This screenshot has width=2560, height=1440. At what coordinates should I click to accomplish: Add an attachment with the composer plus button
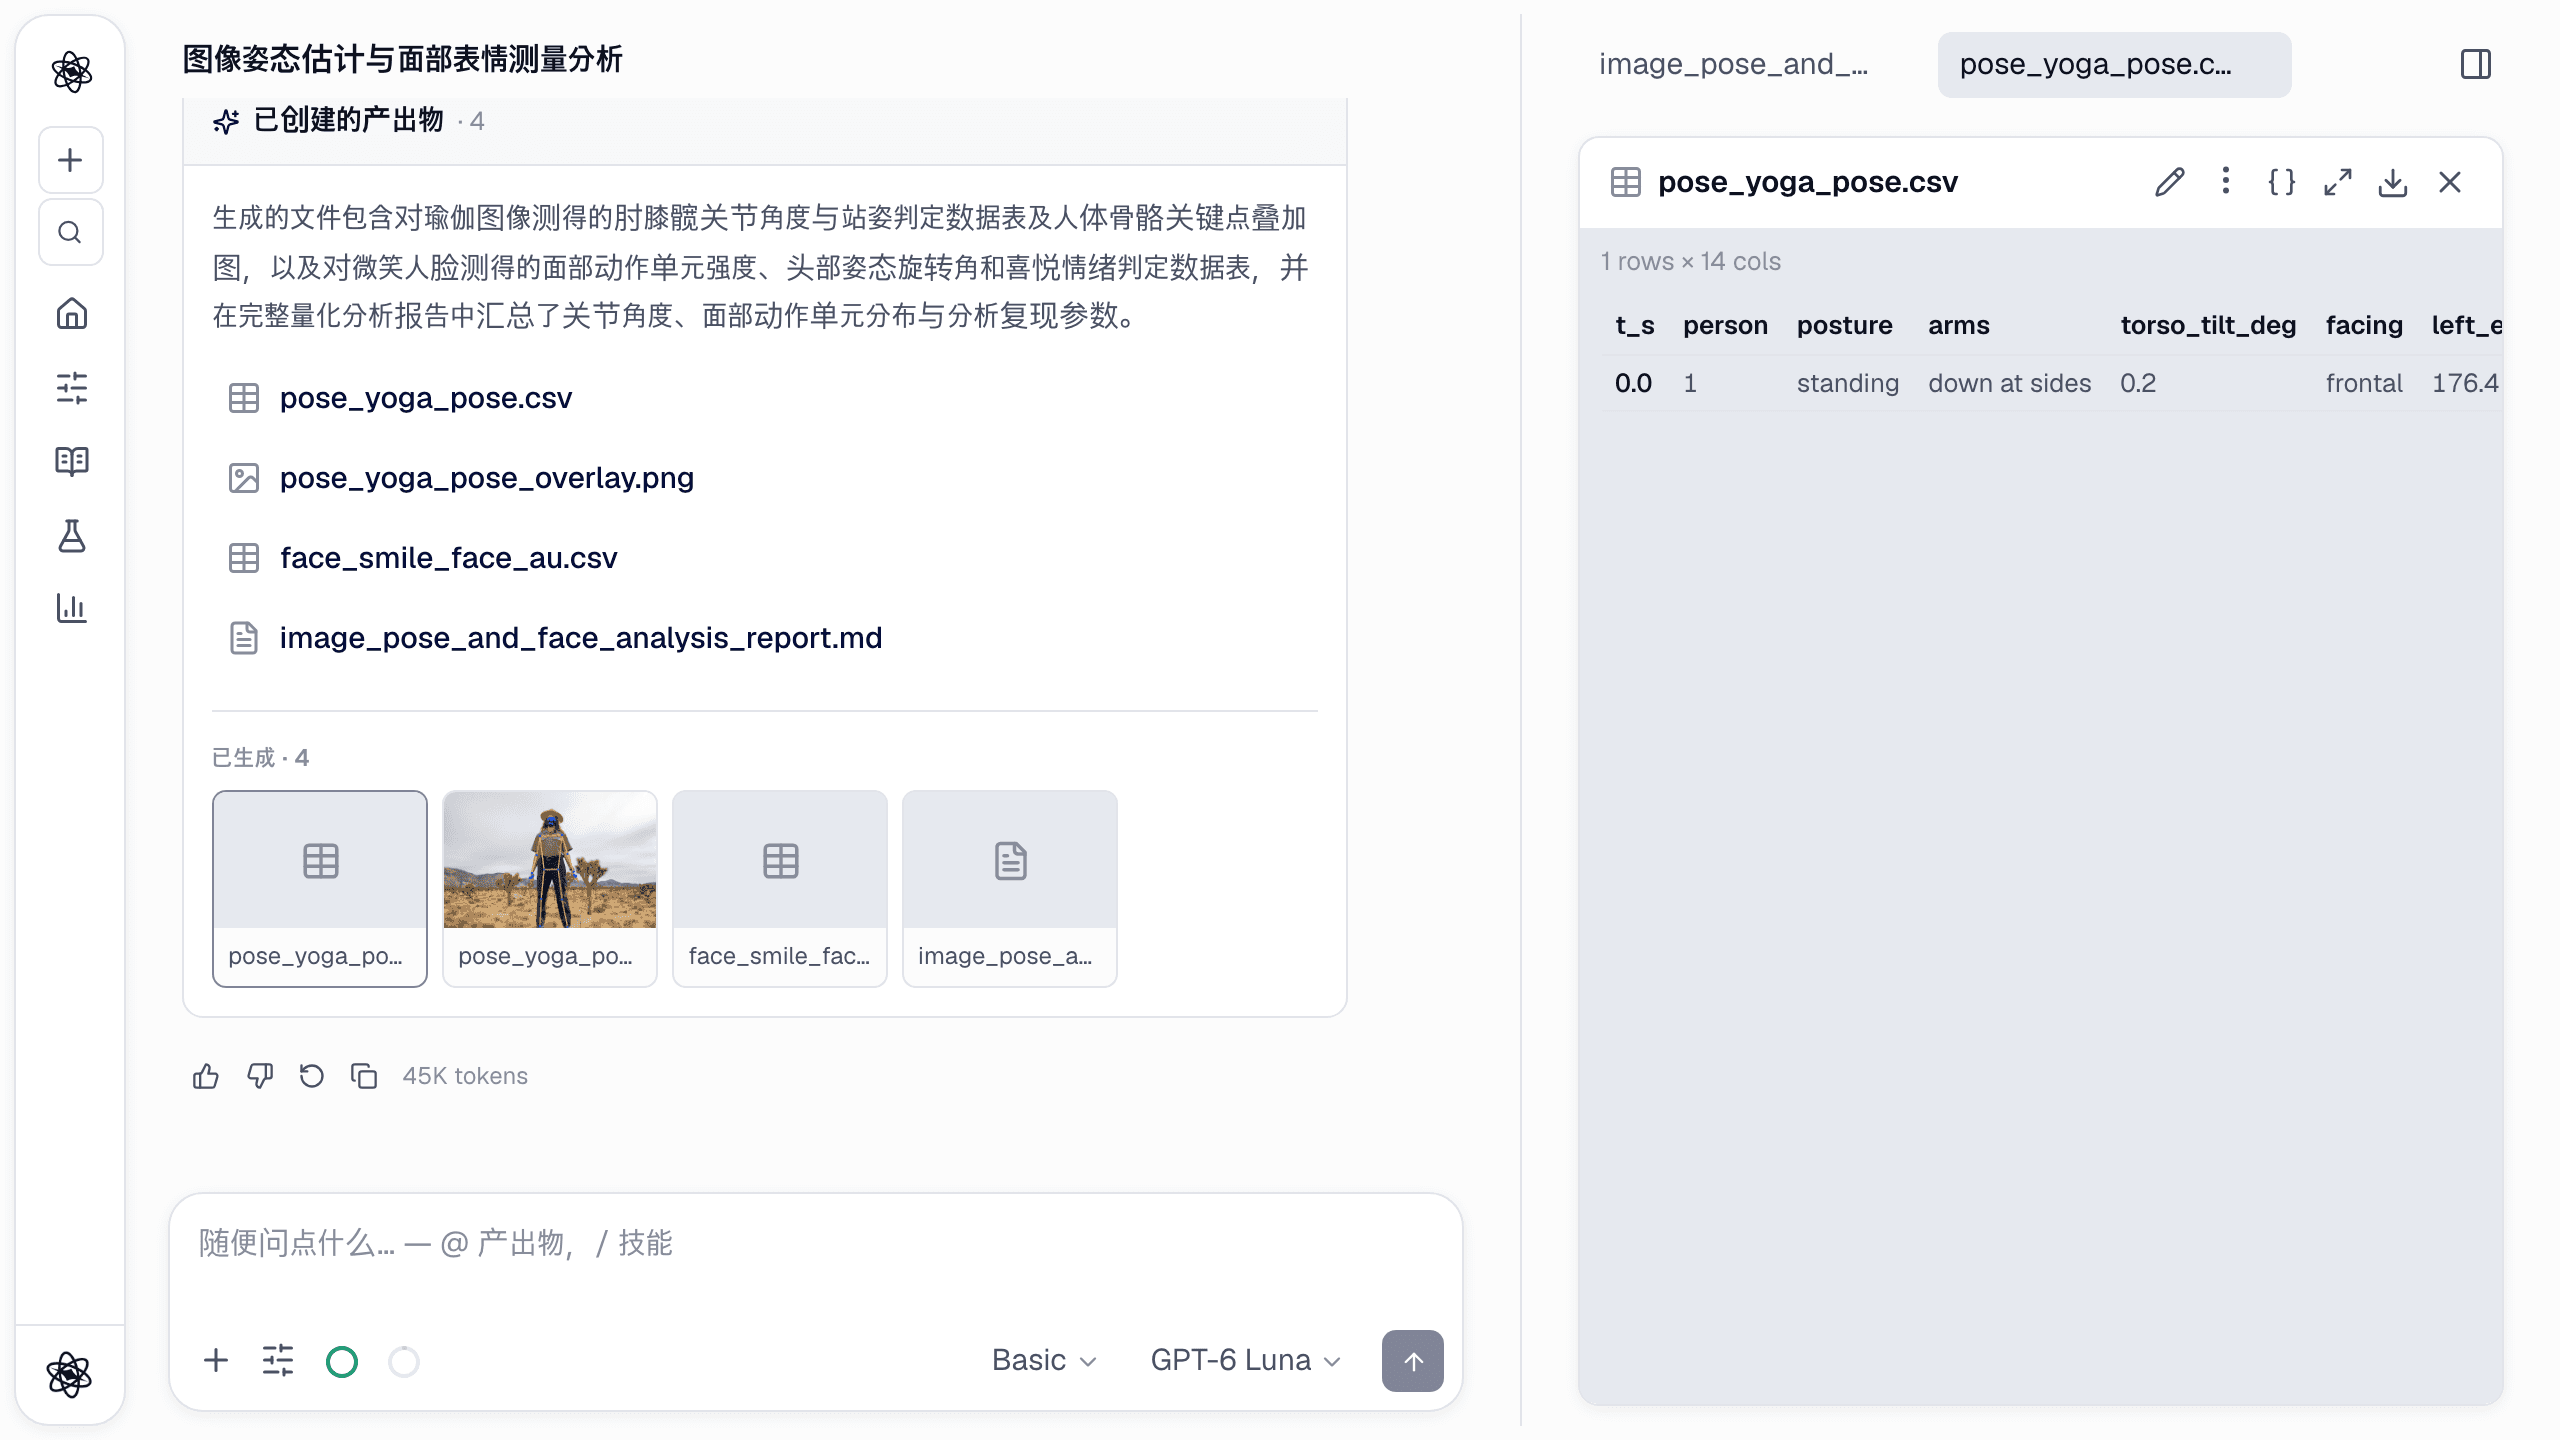coord(216,1360)
